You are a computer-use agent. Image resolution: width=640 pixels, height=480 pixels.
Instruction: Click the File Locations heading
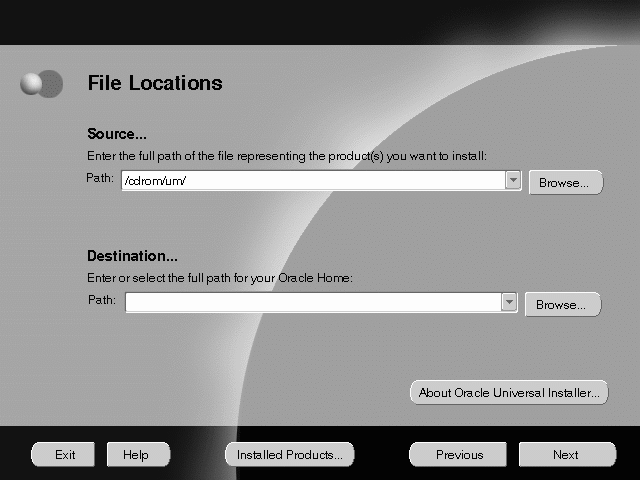coord(155,83)
